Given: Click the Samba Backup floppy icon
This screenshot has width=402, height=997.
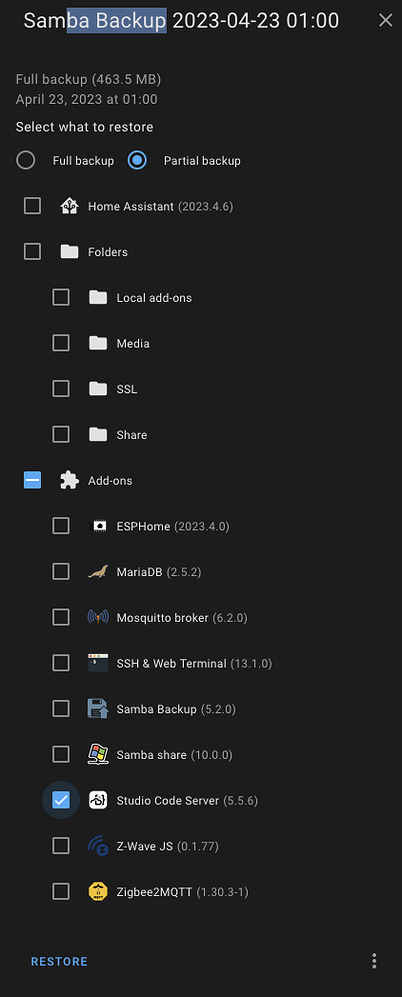Looking at the screenshot, I should [98, 708].
